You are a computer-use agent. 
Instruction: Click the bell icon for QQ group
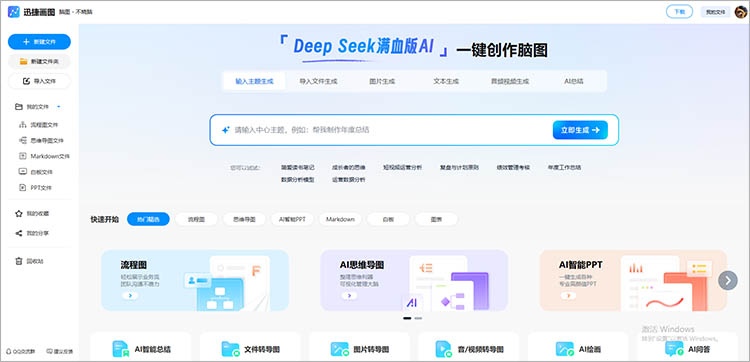point(9,351)
